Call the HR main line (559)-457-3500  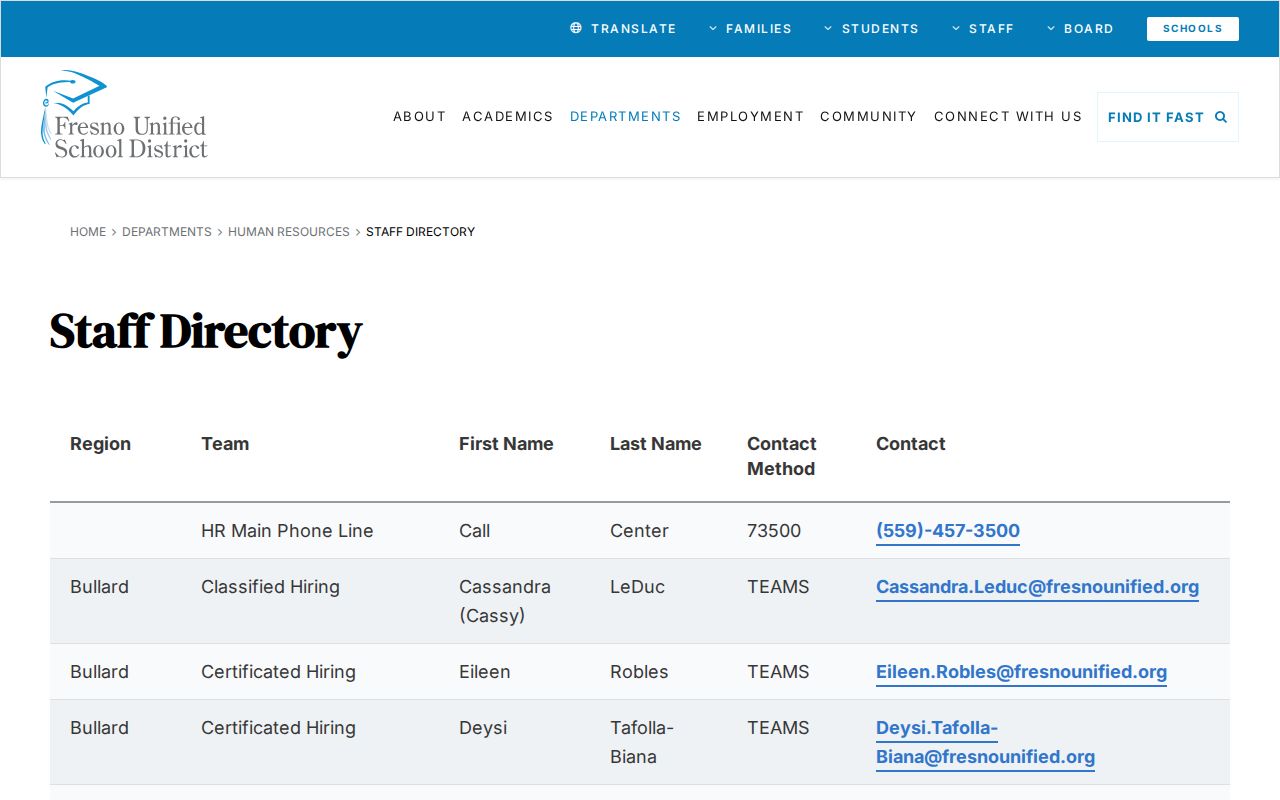coord(948,531)
